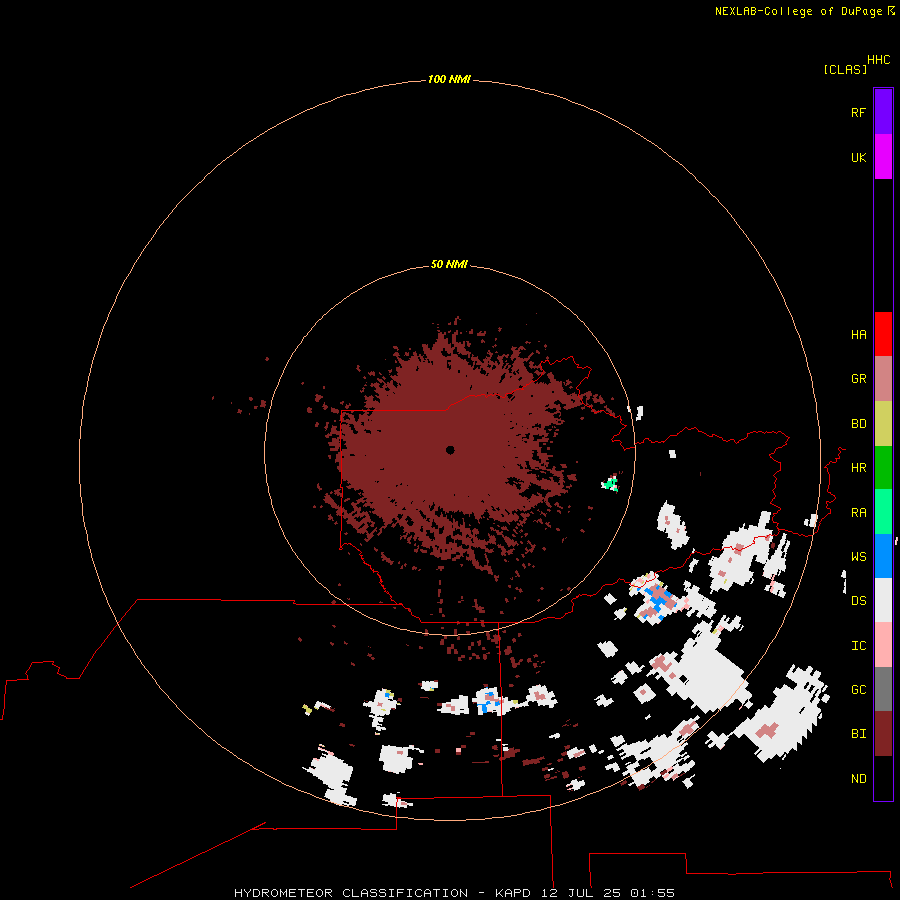This screenshot has width=900, height=900.
Task: Click the HA legend label
Action: click(858, 335)
